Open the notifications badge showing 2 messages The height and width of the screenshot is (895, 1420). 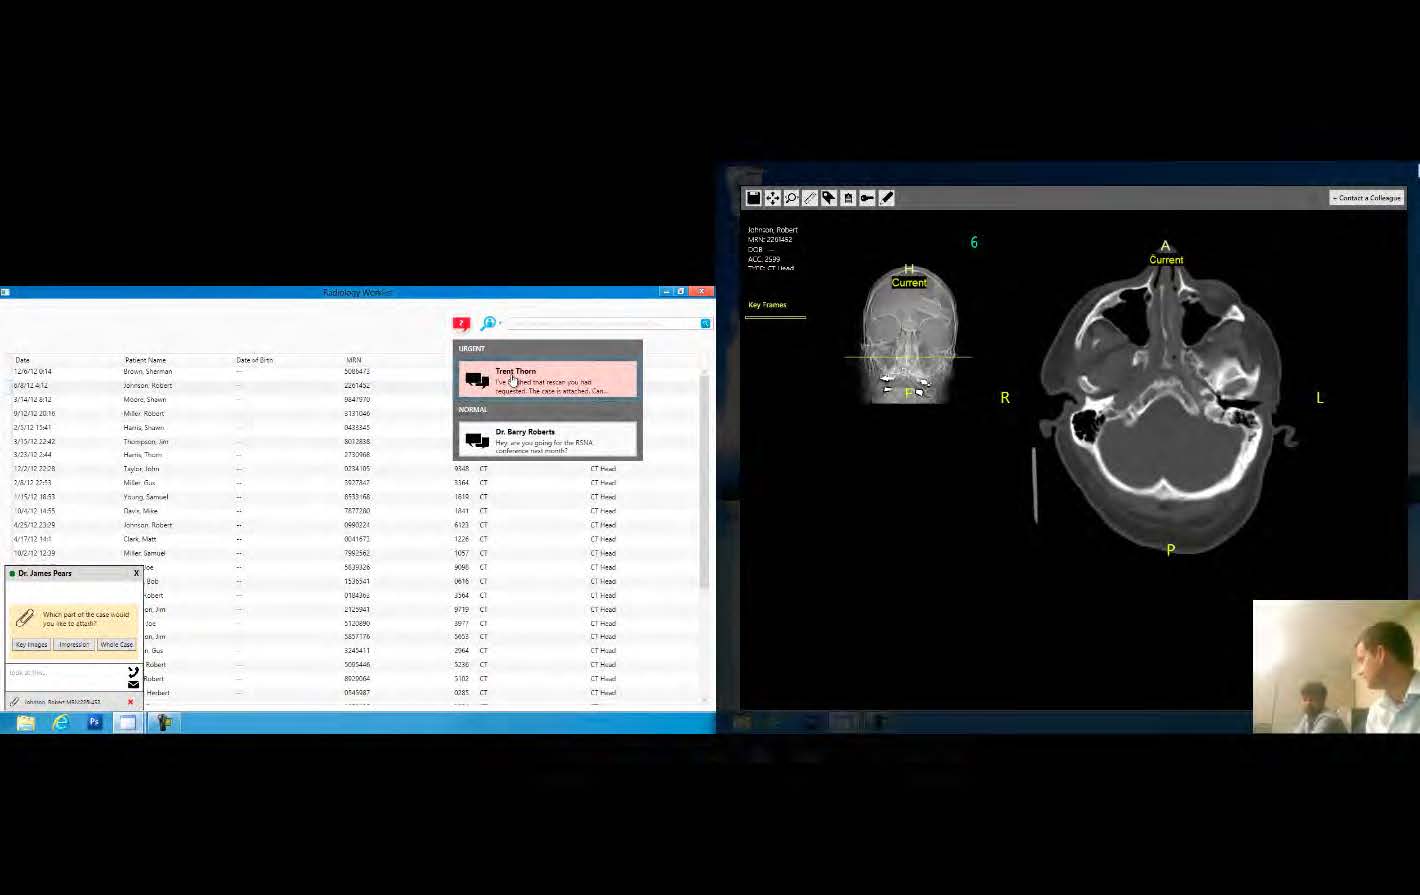[461, 323]
